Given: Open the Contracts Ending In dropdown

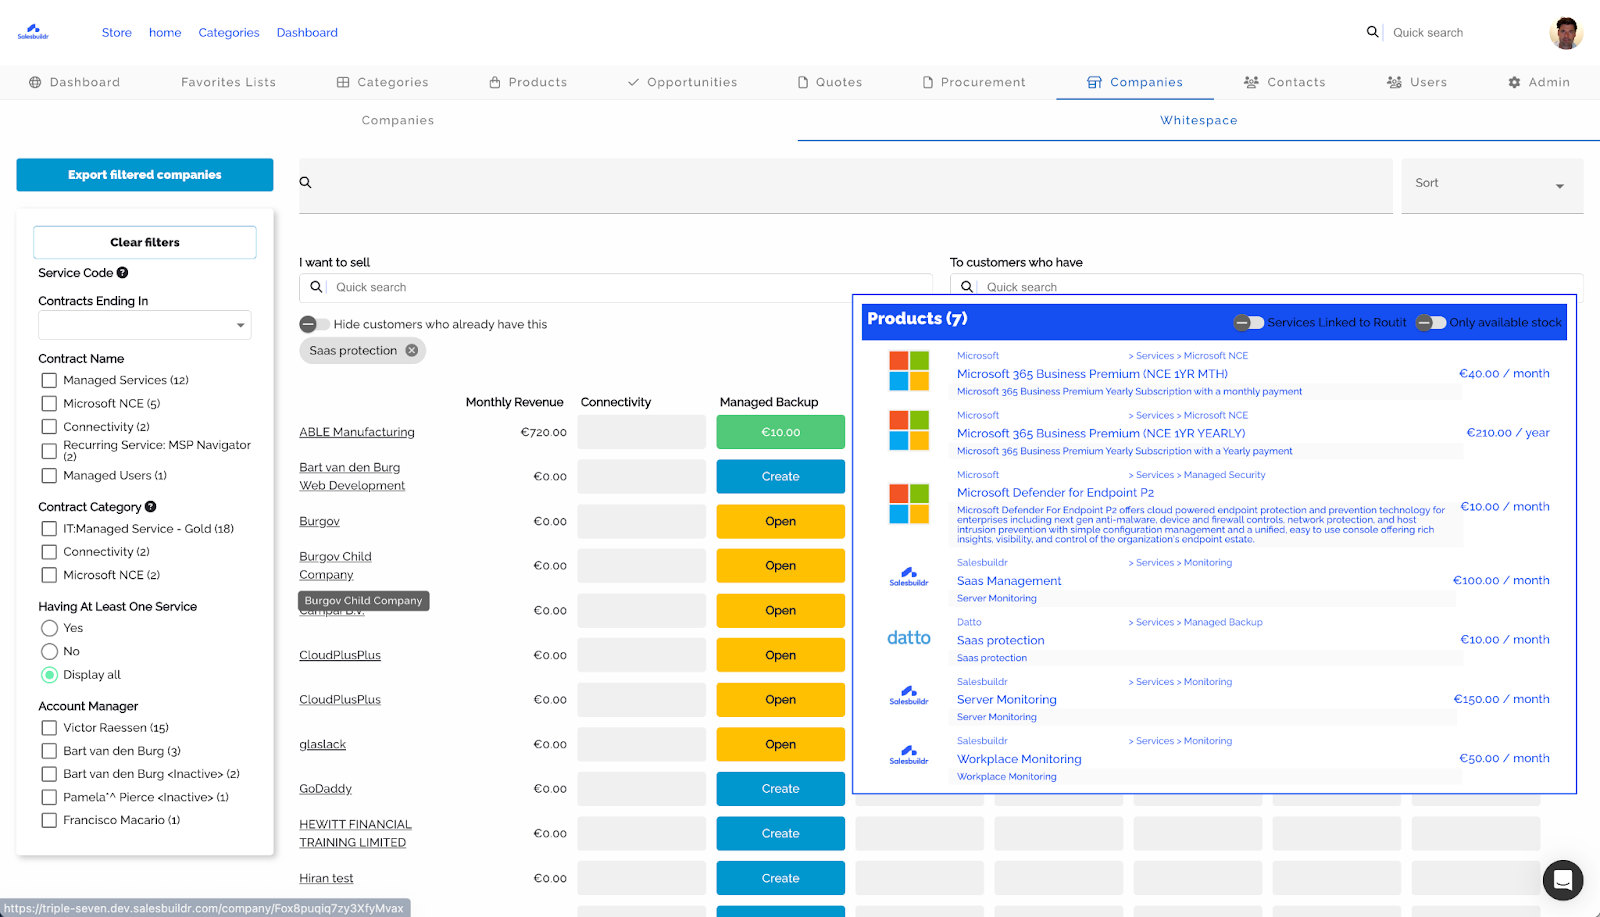Looking at the screenshot, I should click(145, 325).
